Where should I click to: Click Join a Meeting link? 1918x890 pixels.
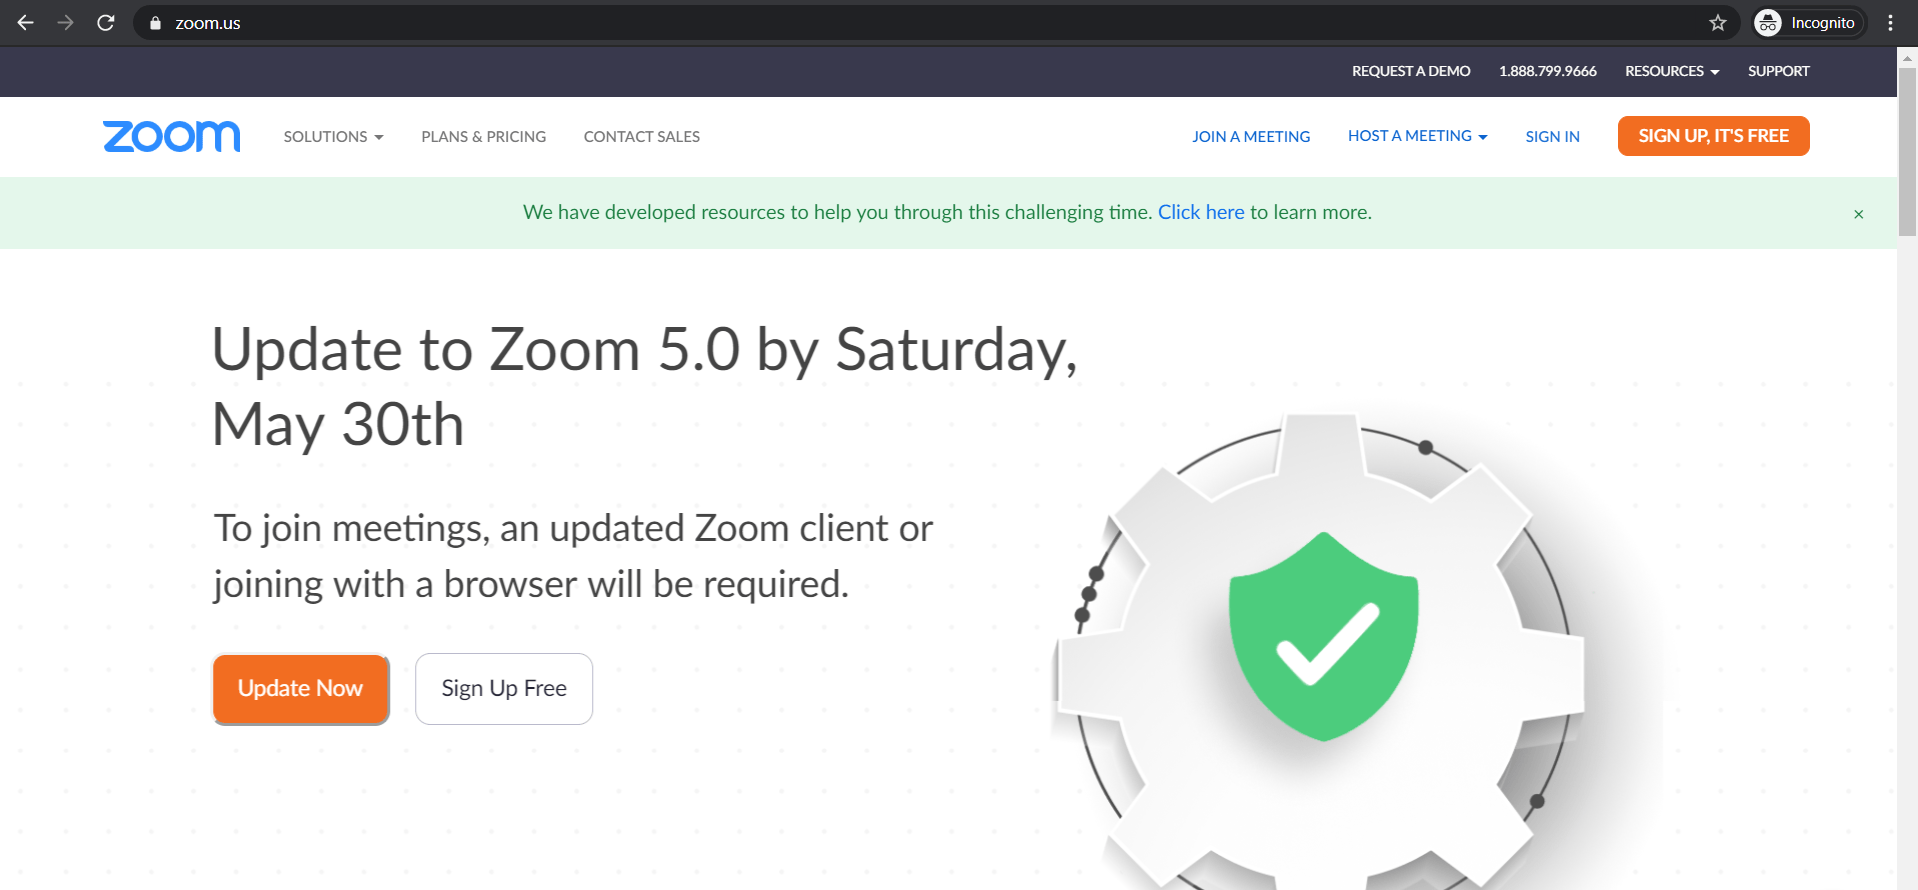pos(1250,137)
